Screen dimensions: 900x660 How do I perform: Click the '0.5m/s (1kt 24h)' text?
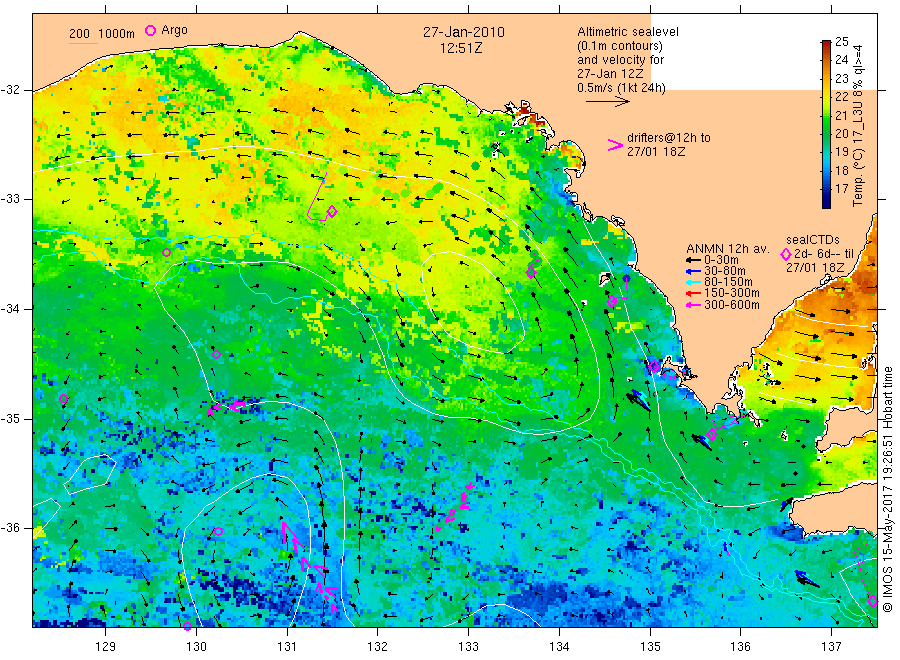[621, 88]
